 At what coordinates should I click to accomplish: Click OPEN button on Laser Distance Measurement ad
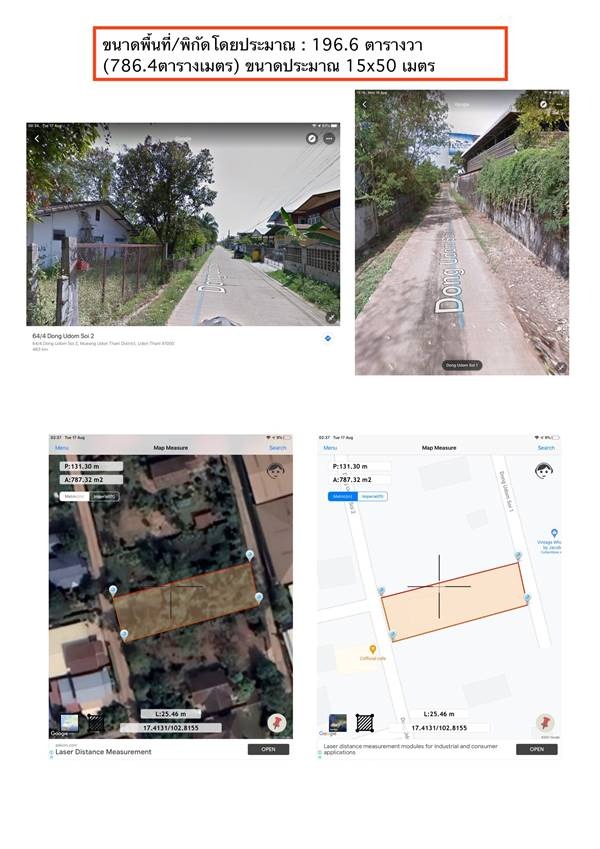(268, 749)
